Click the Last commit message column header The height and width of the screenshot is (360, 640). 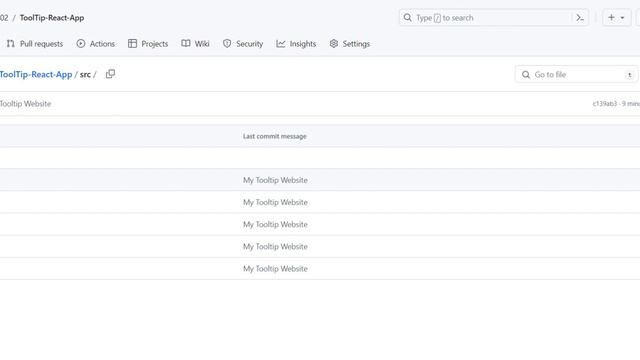point(275,136)
